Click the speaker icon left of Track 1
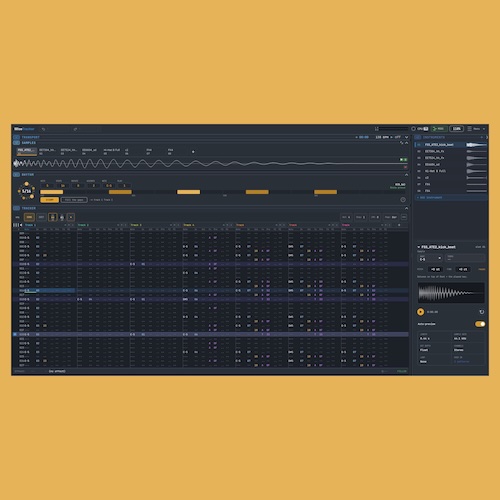This screenshot has width=500, height=500. click(x=21, y=225)
